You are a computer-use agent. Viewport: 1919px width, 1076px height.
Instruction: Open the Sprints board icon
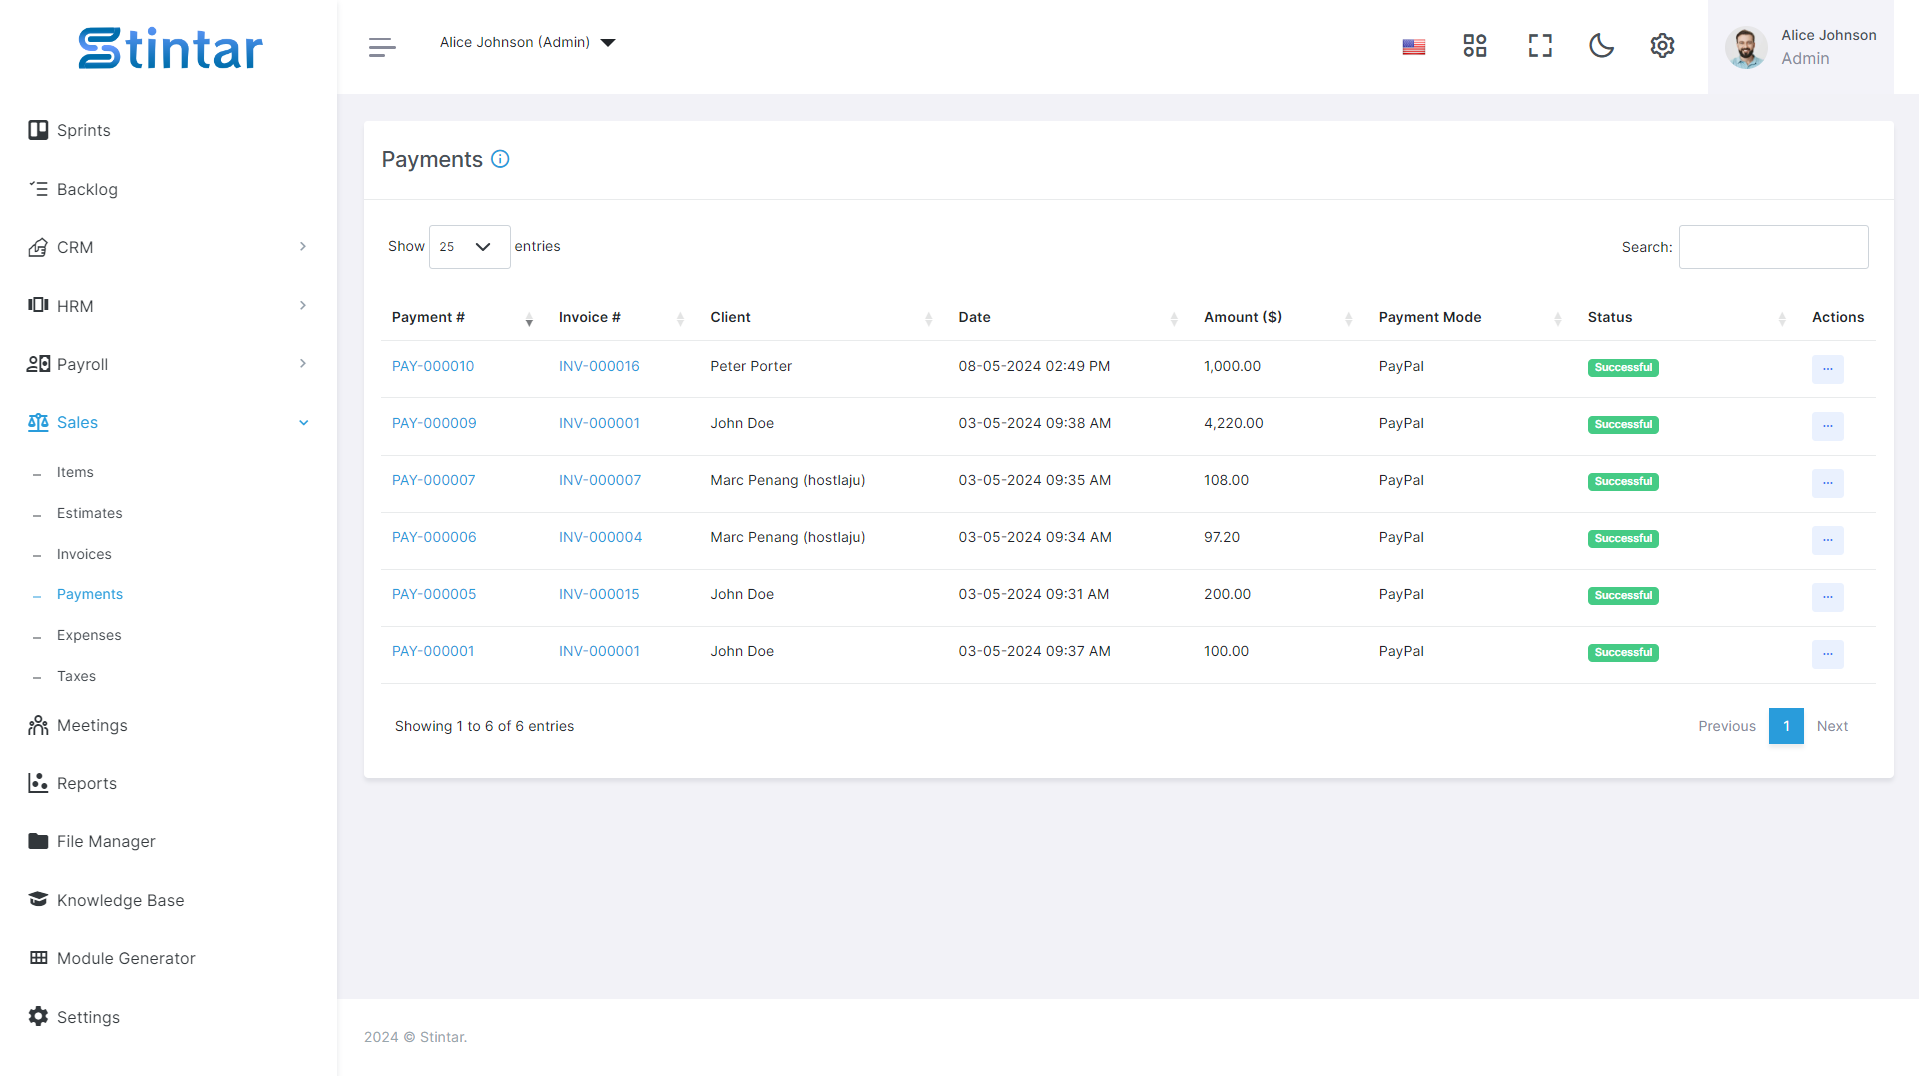(38, 130)
